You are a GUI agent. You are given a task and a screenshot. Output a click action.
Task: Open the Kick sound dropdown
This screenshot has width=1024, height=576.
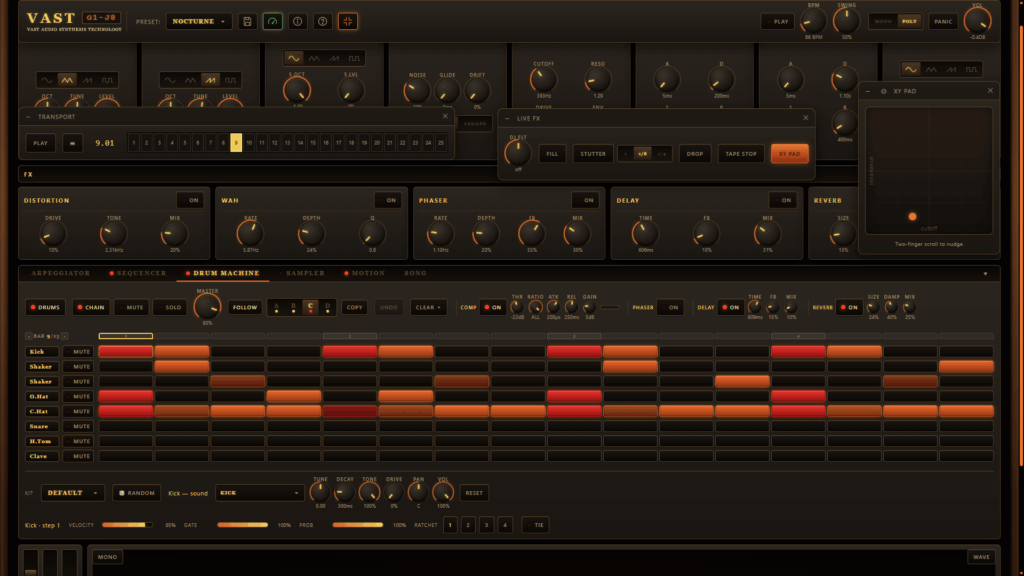point(259,493)
